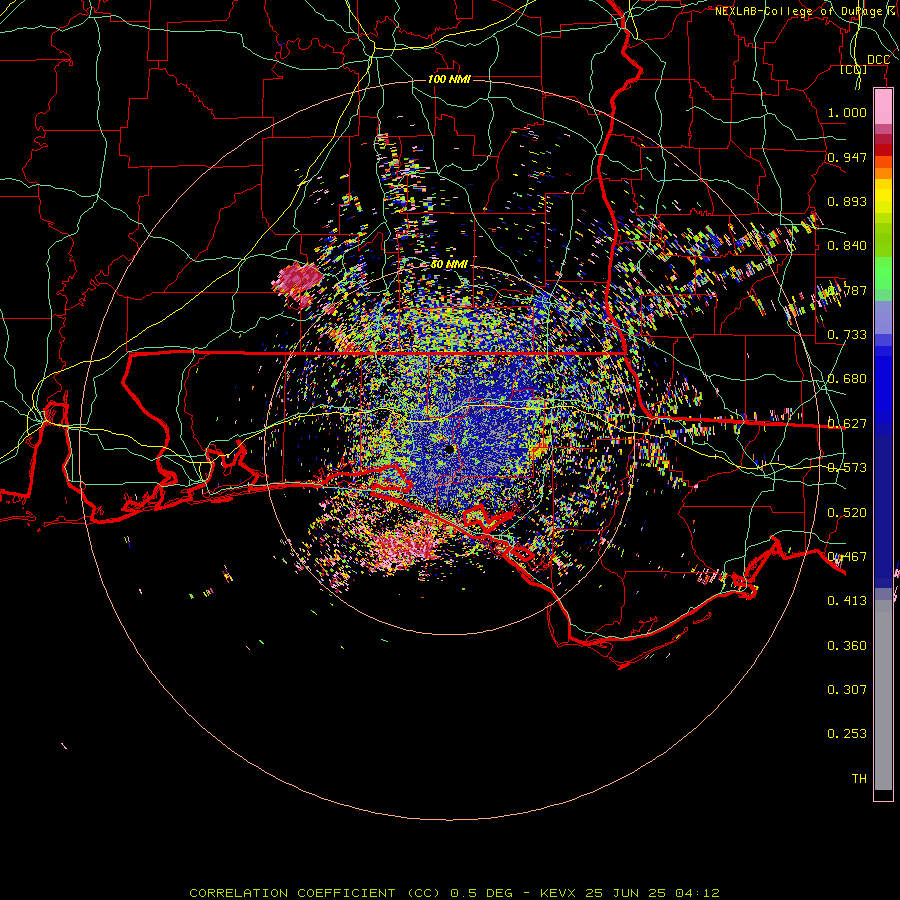This screenshot has height=900, width=900.
Task: Select the 0.893 scale value
Action: (847, 201)
